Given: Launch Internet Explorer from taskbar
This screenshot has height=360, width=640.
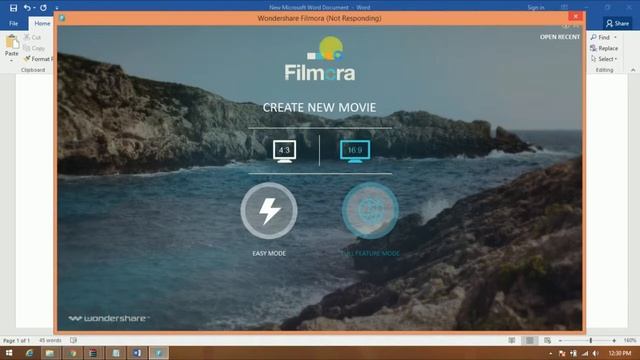Looking at the screenshot, I should [x=29, y=353].
